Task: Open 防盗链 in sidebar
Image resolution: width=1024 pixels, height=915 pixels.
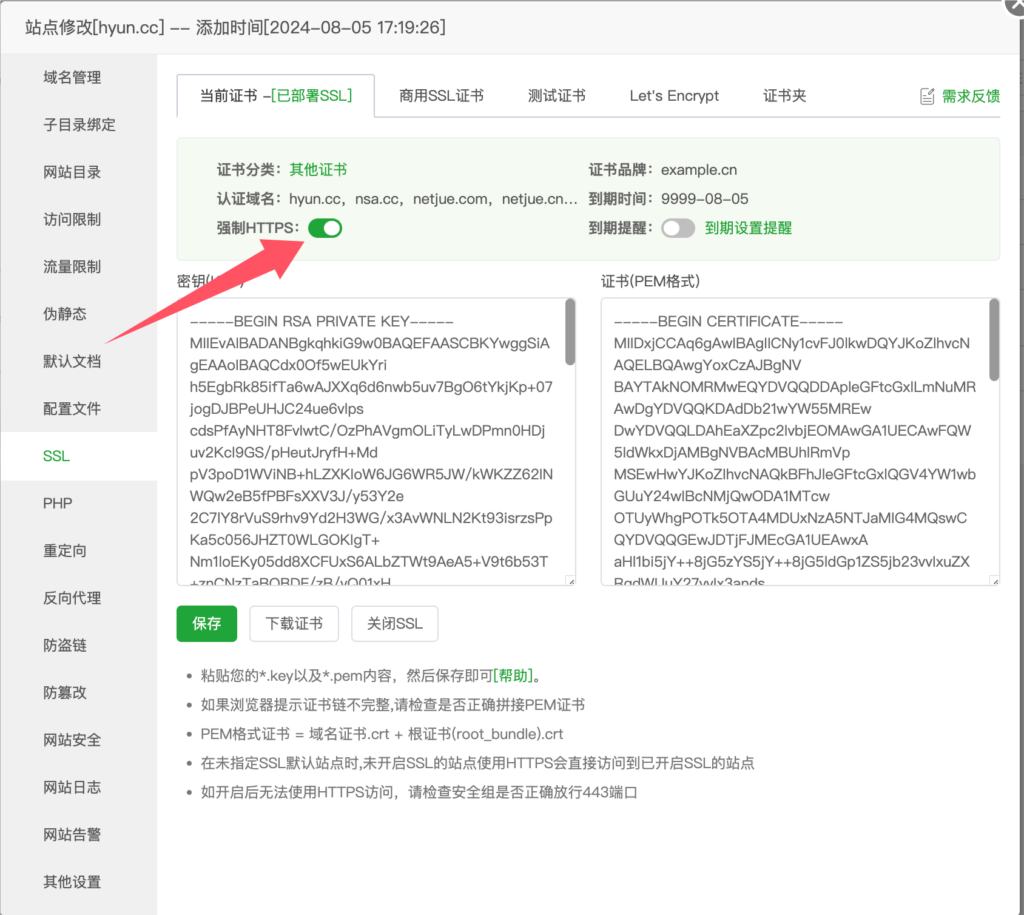Action: click(x=65, y=646)
